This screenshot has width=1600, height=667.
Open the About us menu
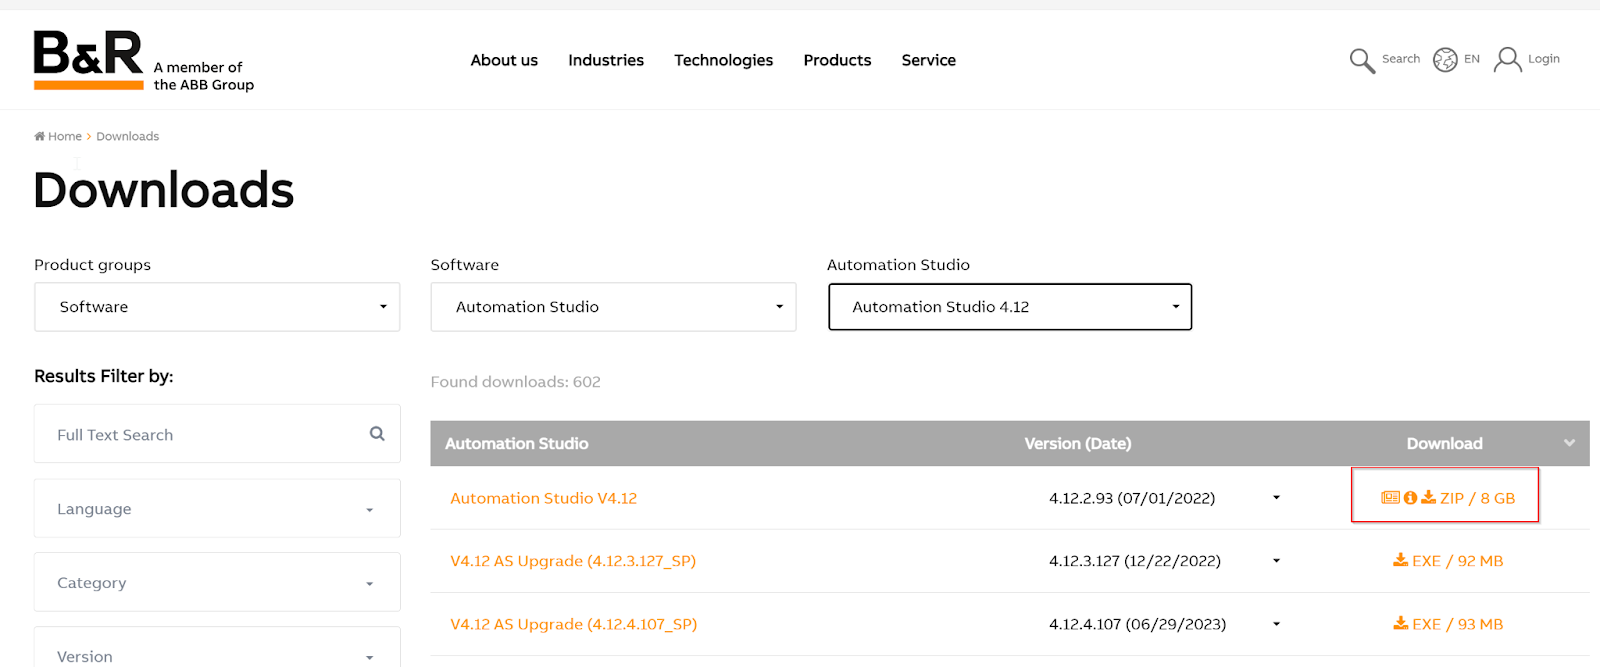504,60
